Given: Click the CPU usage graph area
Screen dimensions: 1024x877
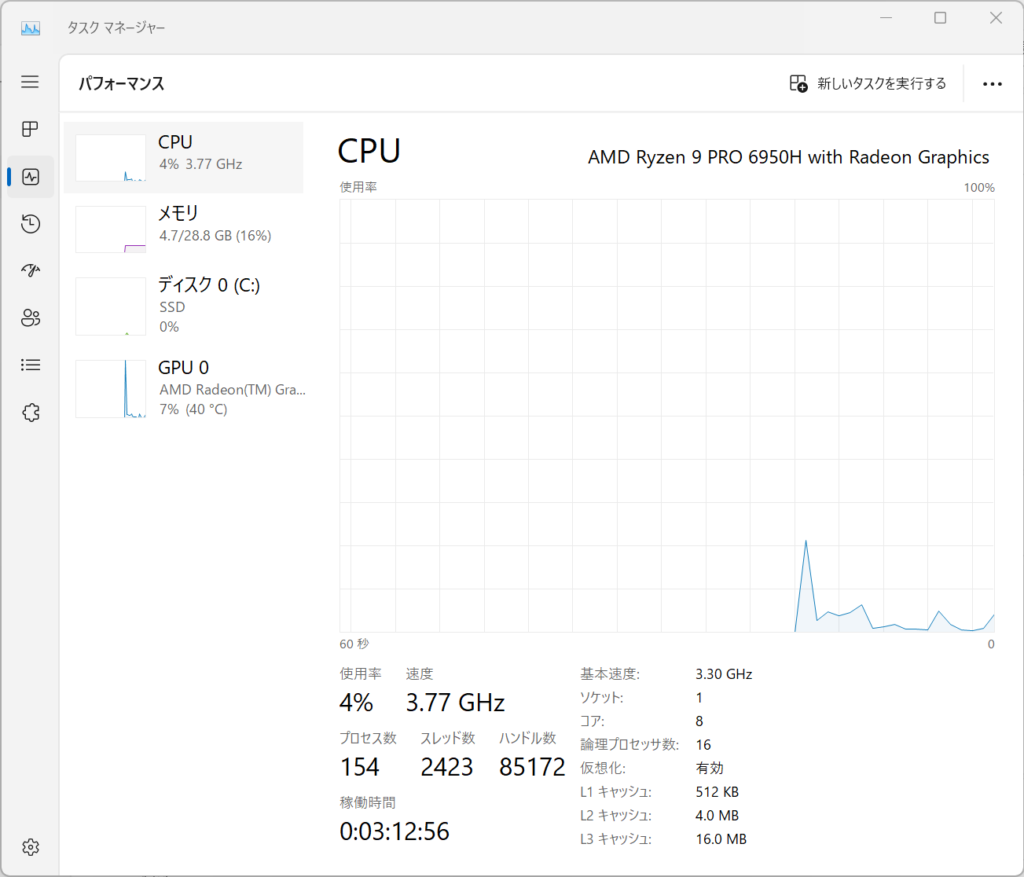Looking at the screenshot, I should click(x=667, y=415).
